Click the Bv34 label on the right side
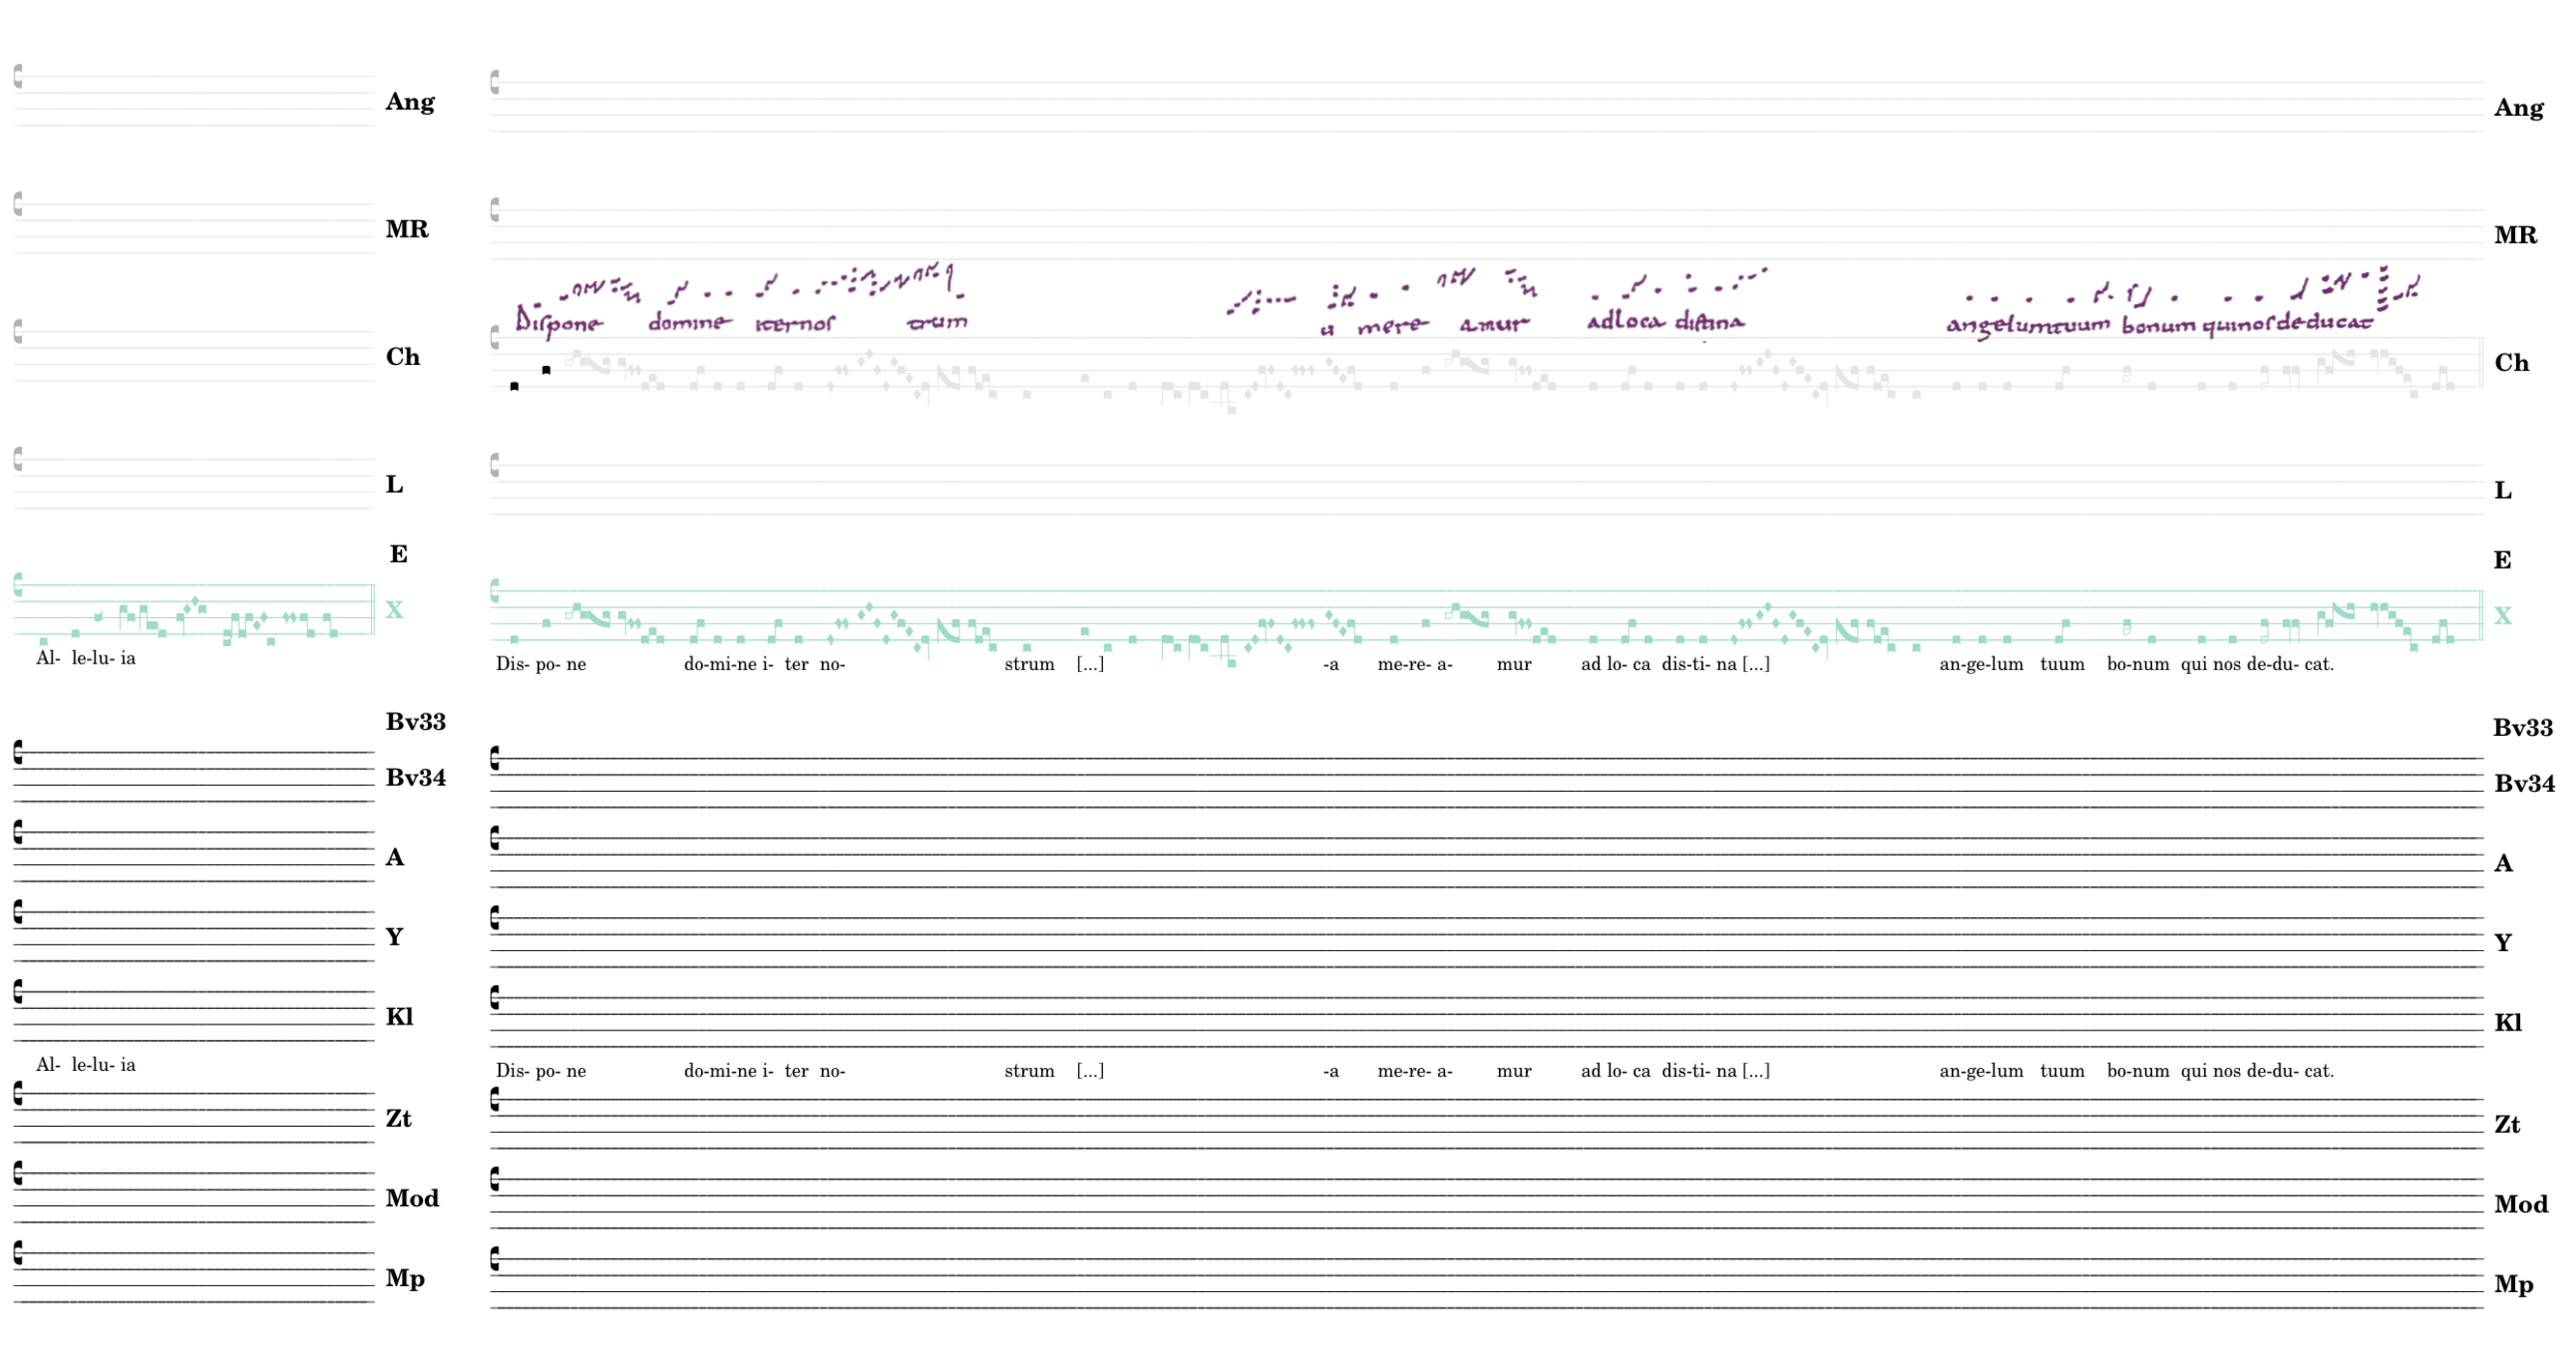The image size is (2576, 1348). coord(2523,784)
